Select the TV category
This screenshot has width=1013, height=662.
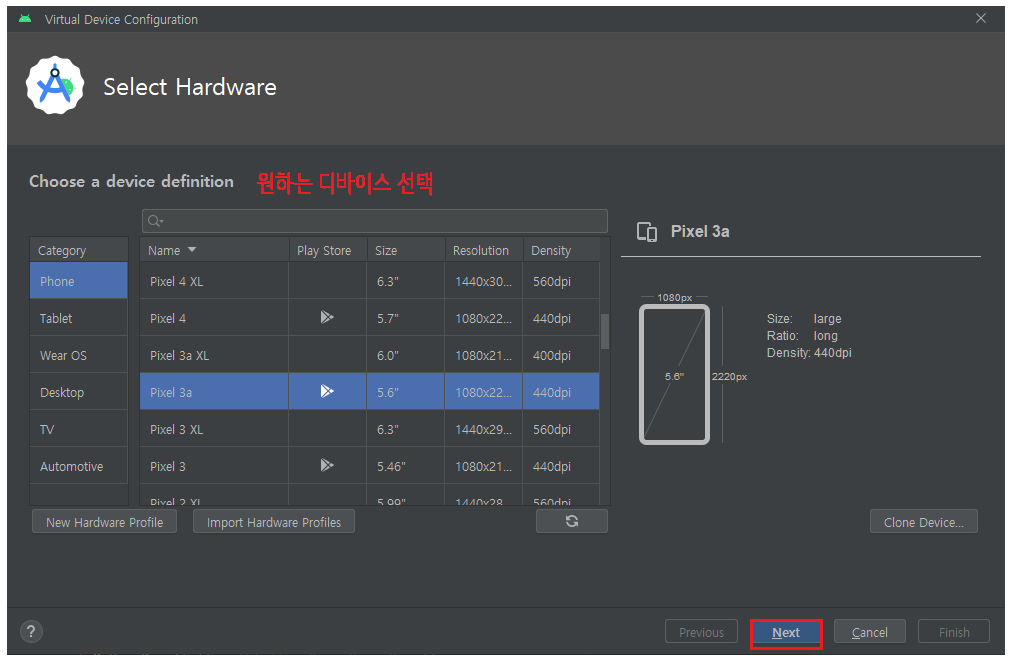(x=79, y=429)
